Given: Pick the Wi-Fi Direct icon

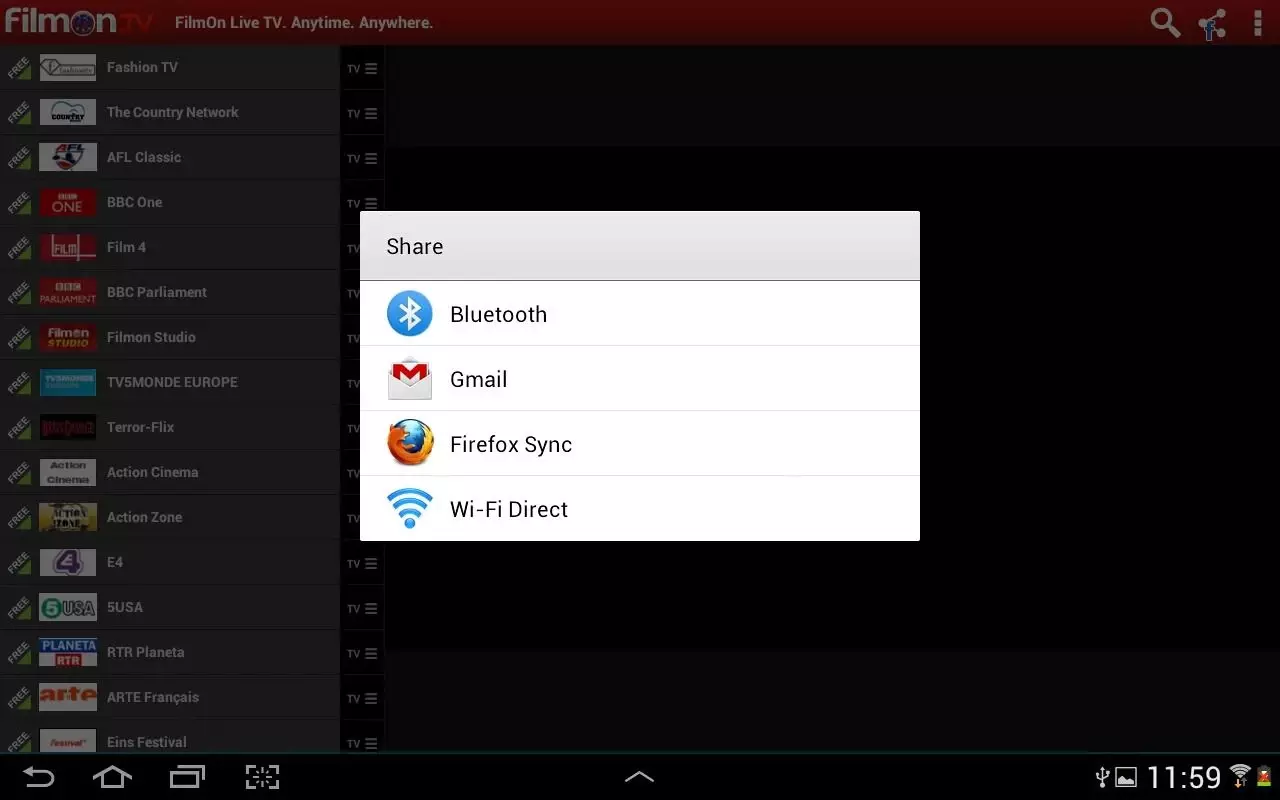Looking at the screenshot, I should point(410,508).
